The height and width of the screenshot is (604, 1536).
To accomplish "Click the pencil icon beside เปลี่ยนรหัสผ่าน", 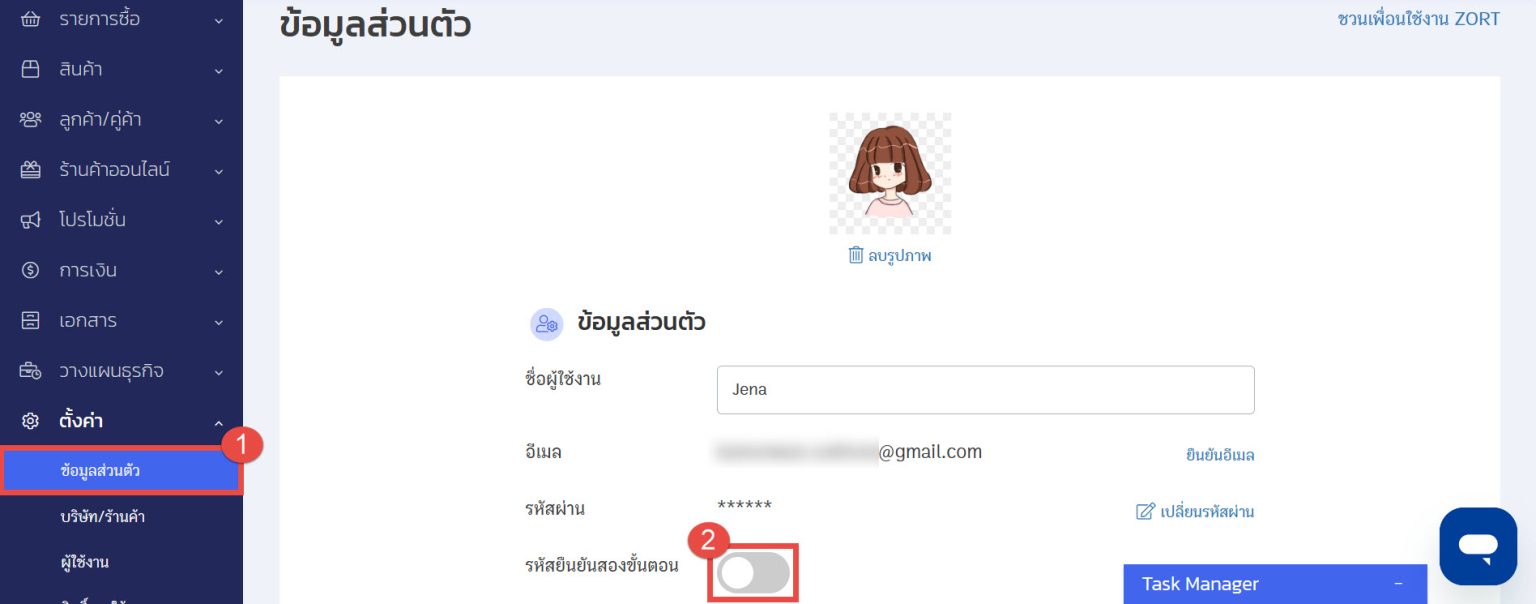I will (1144, 511).
